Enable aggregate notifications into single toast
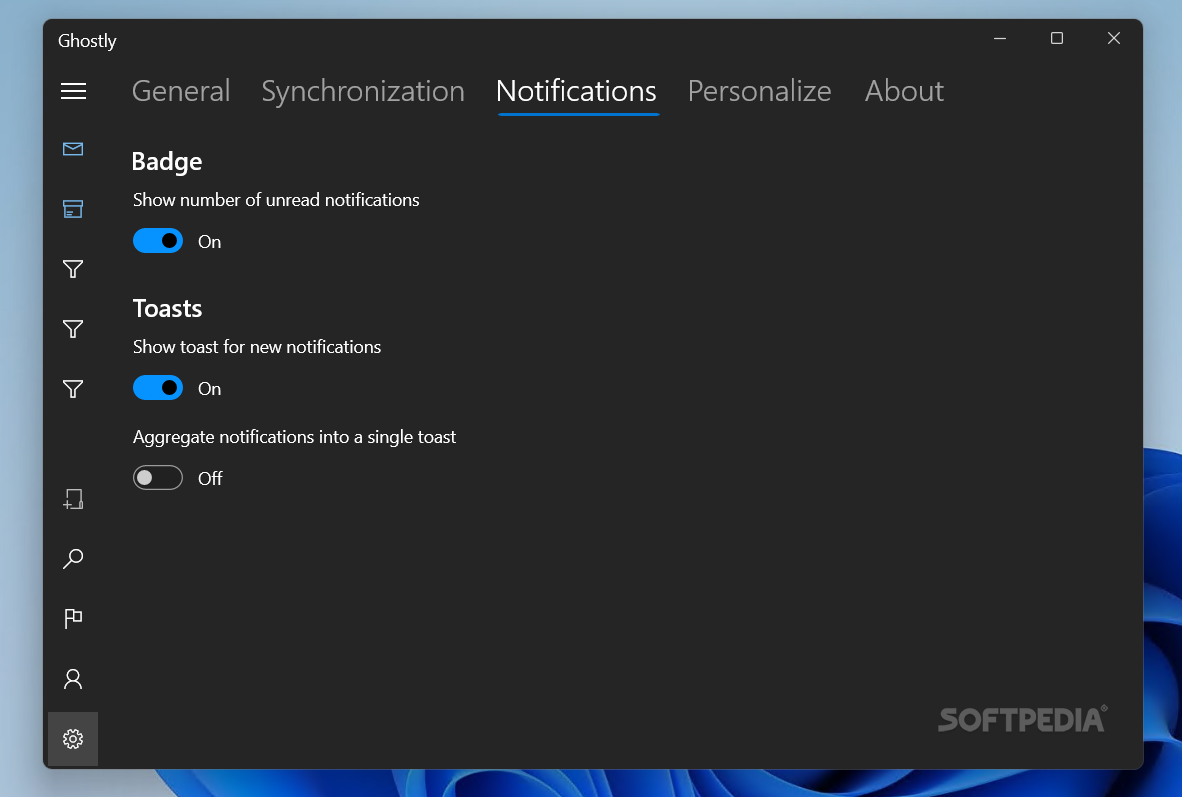This screenshot has width=1182, height=797. point(158,477)
